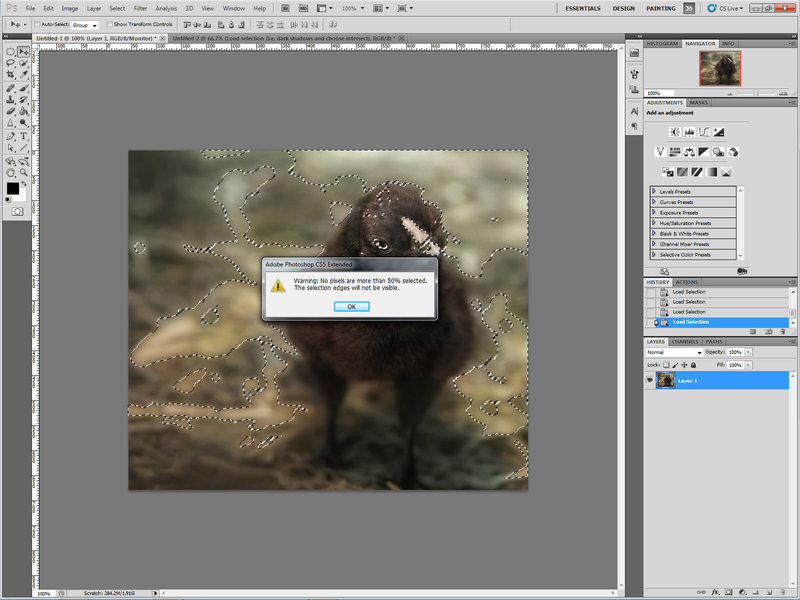
Task: Toggle lock all for the layer
Action: click(693, 365)
